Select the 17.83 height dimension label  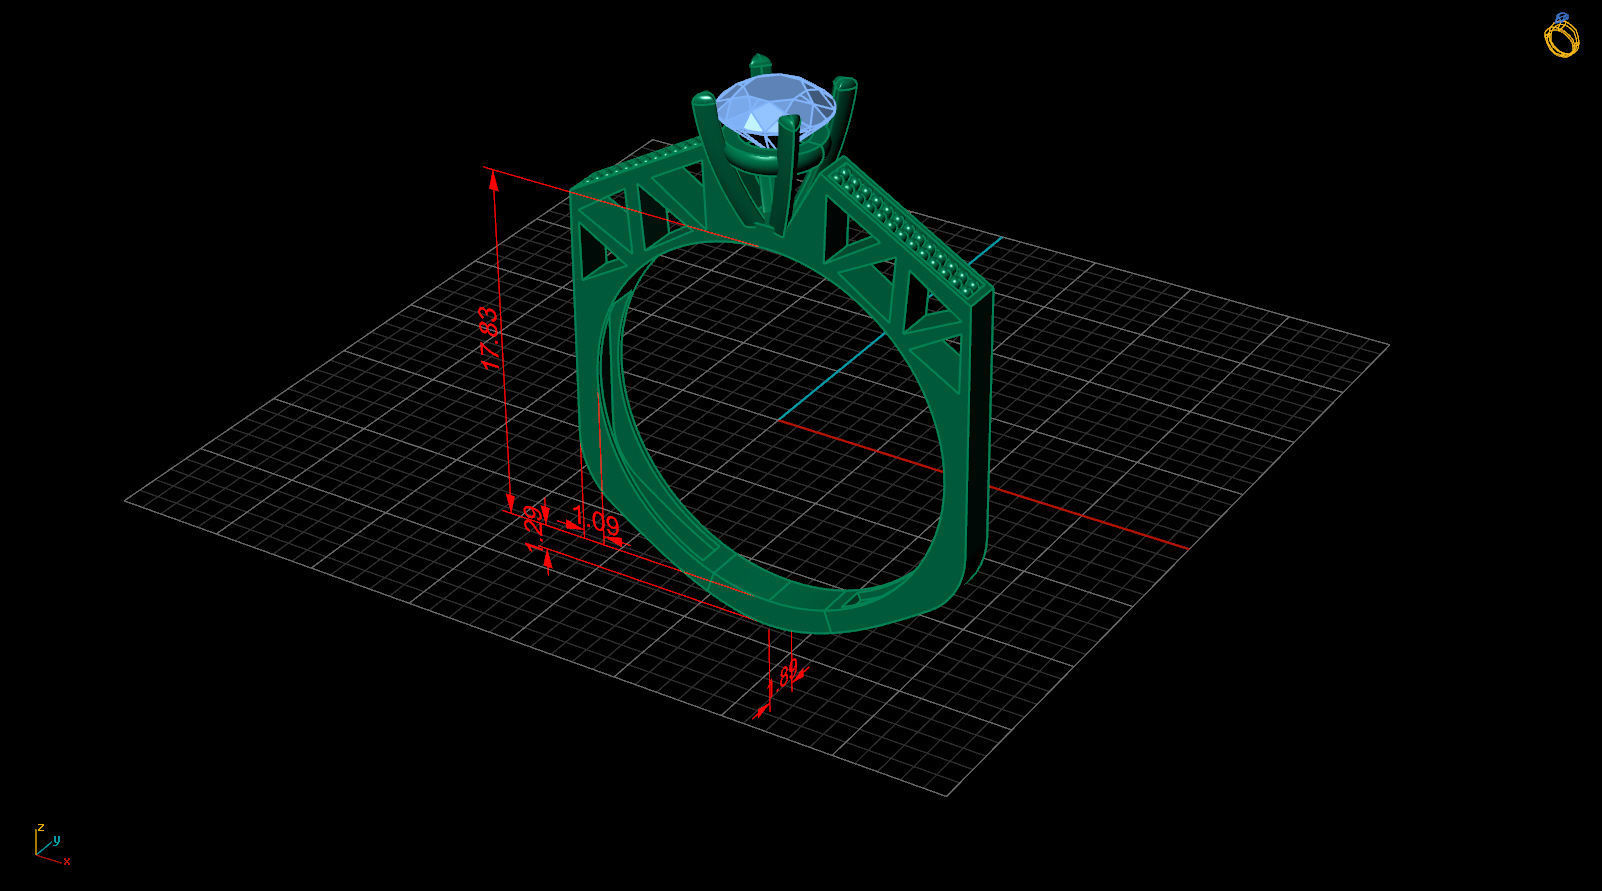tap(490, 338)
